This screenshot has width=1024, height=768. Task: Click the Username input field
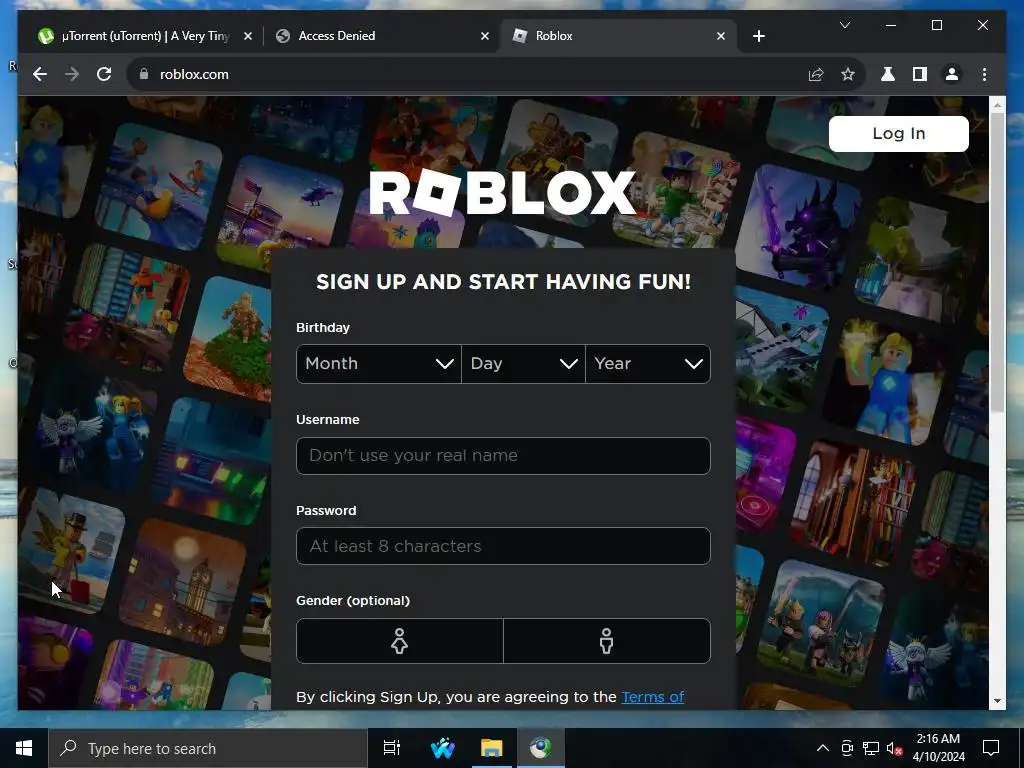coord(503,456)
